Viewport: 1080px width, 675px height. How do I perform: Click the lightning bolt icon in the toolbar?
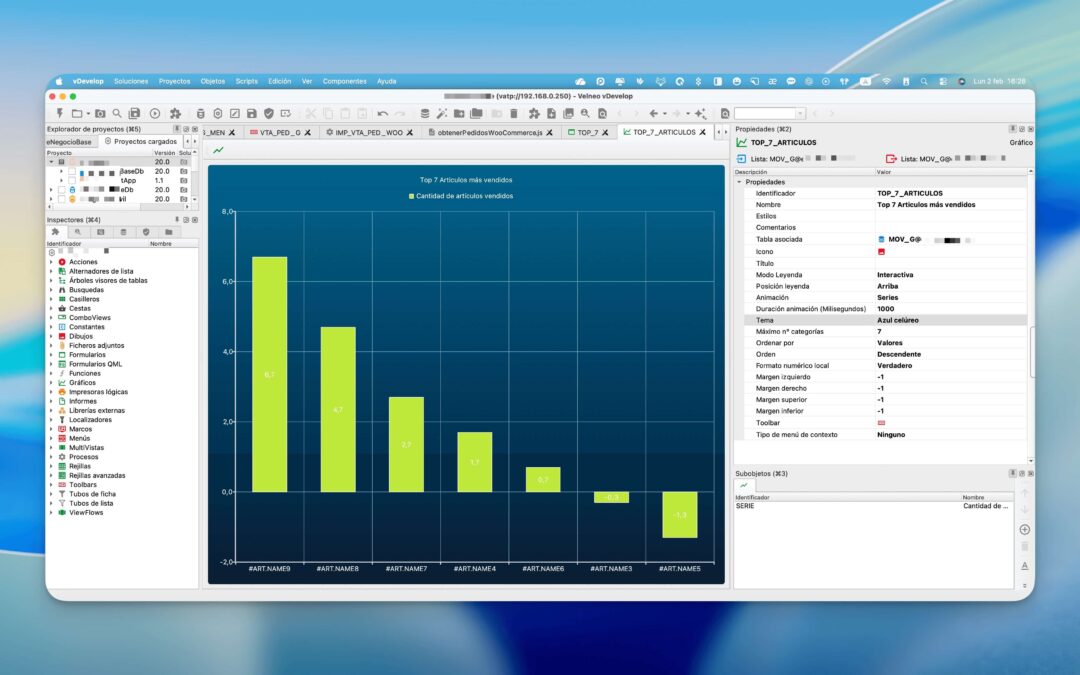[x=60, y=113]
